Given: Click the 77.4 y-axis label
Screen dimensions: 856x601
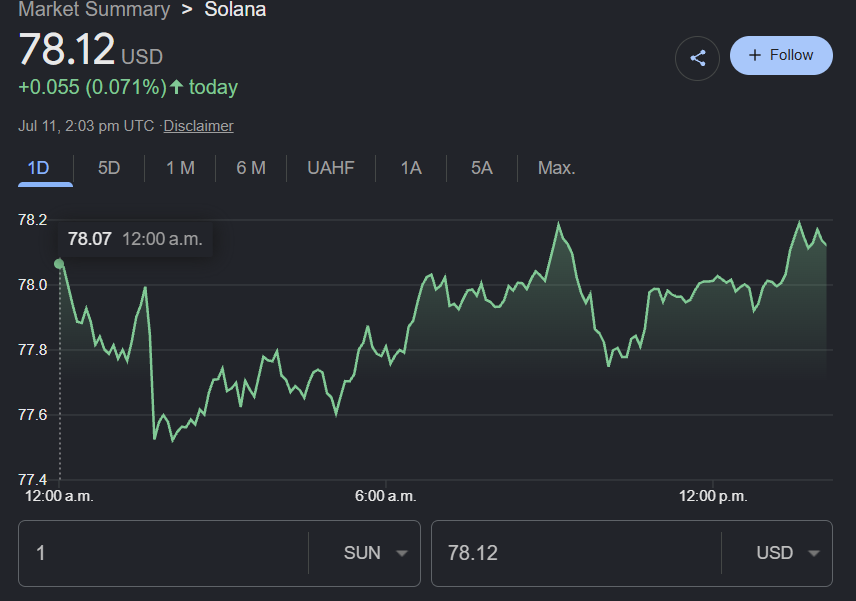Looking at the screenshot, I should coord(33,480).
